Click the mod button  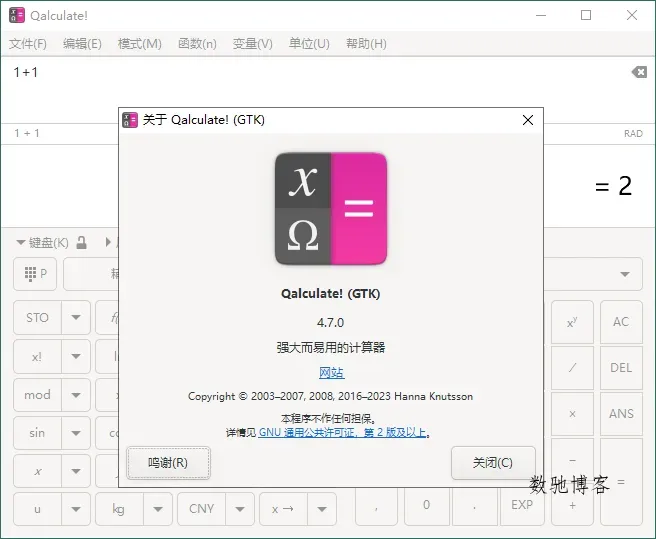[x=38, y=395]
